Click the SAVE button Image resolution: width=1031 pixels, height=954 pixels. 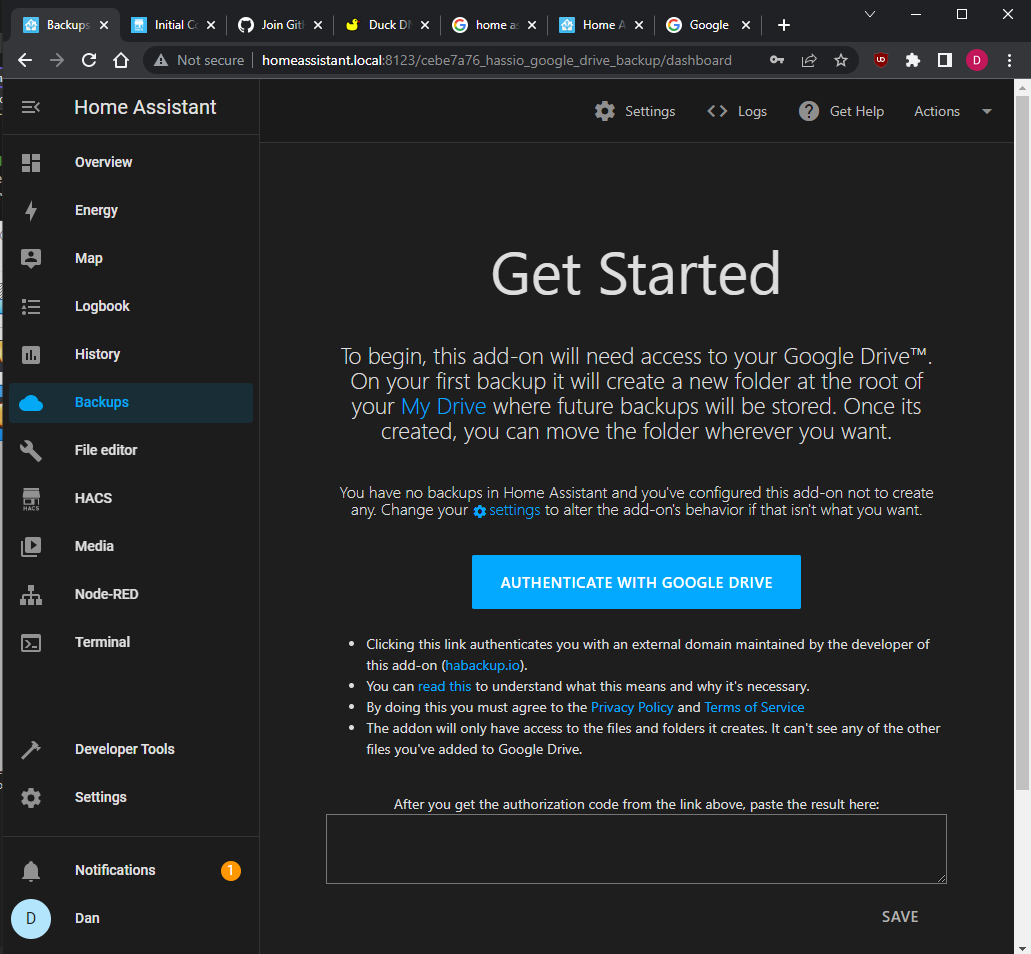coord(899,917)
